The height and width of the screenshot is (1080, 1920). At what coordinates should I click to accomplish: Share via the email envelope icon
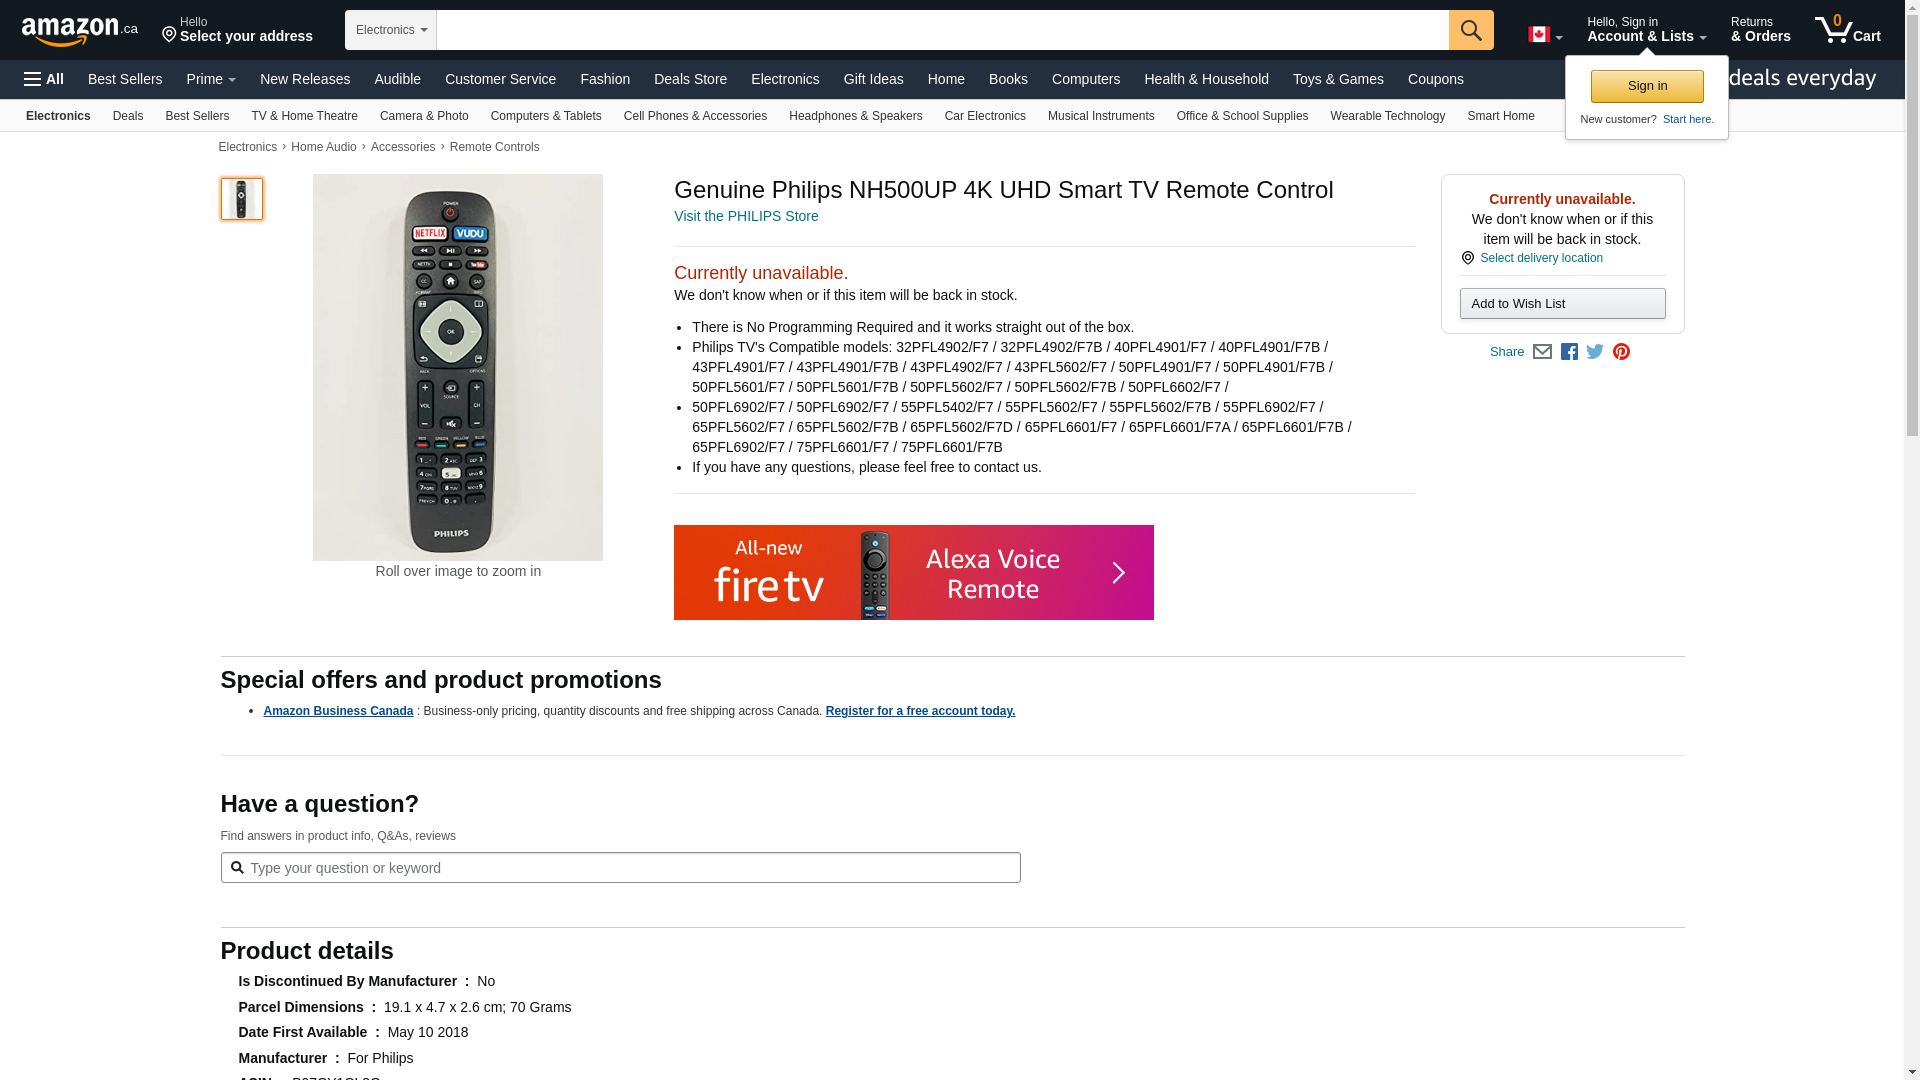click(1542, 352)
